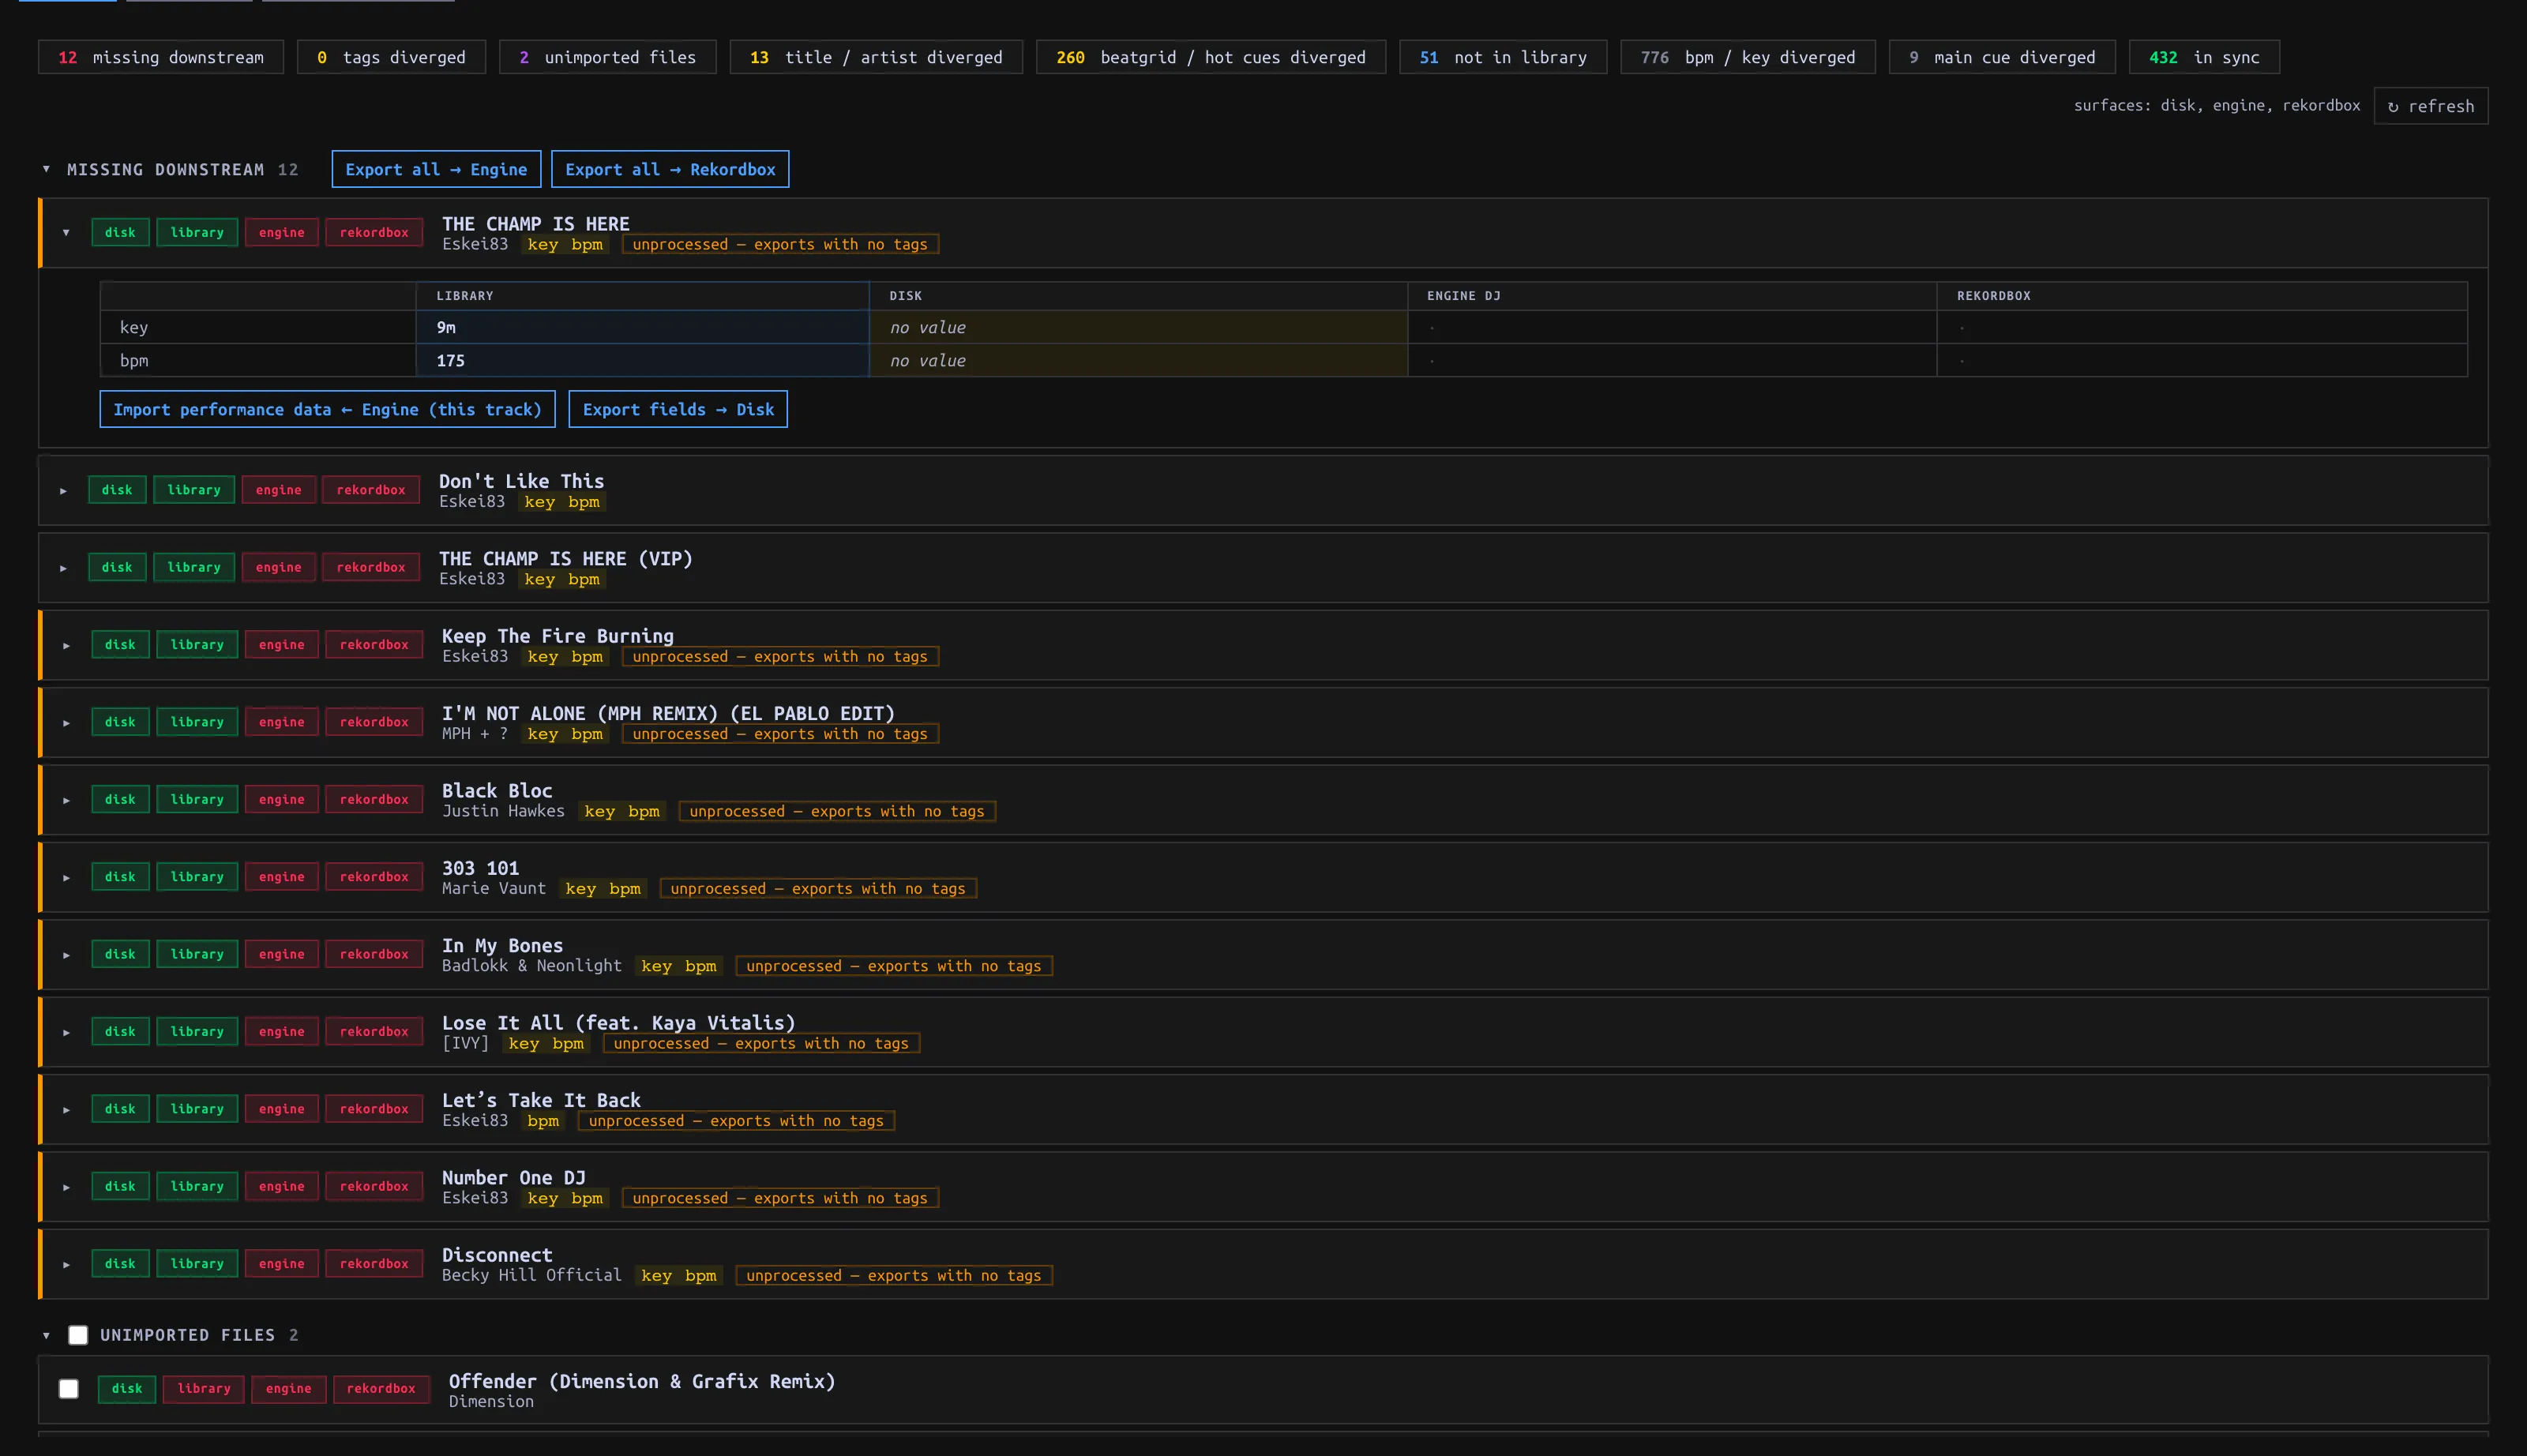2527x1456 pixels.
Task: Click Export fields → Disk button
Action: (x=678, y=409)
